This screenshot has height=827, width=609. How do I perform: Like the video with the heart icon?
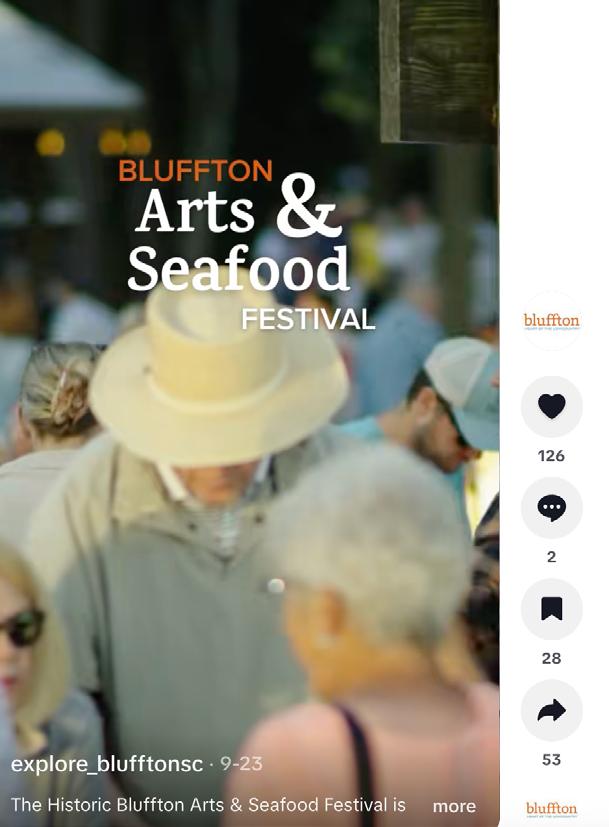[552, 406]
